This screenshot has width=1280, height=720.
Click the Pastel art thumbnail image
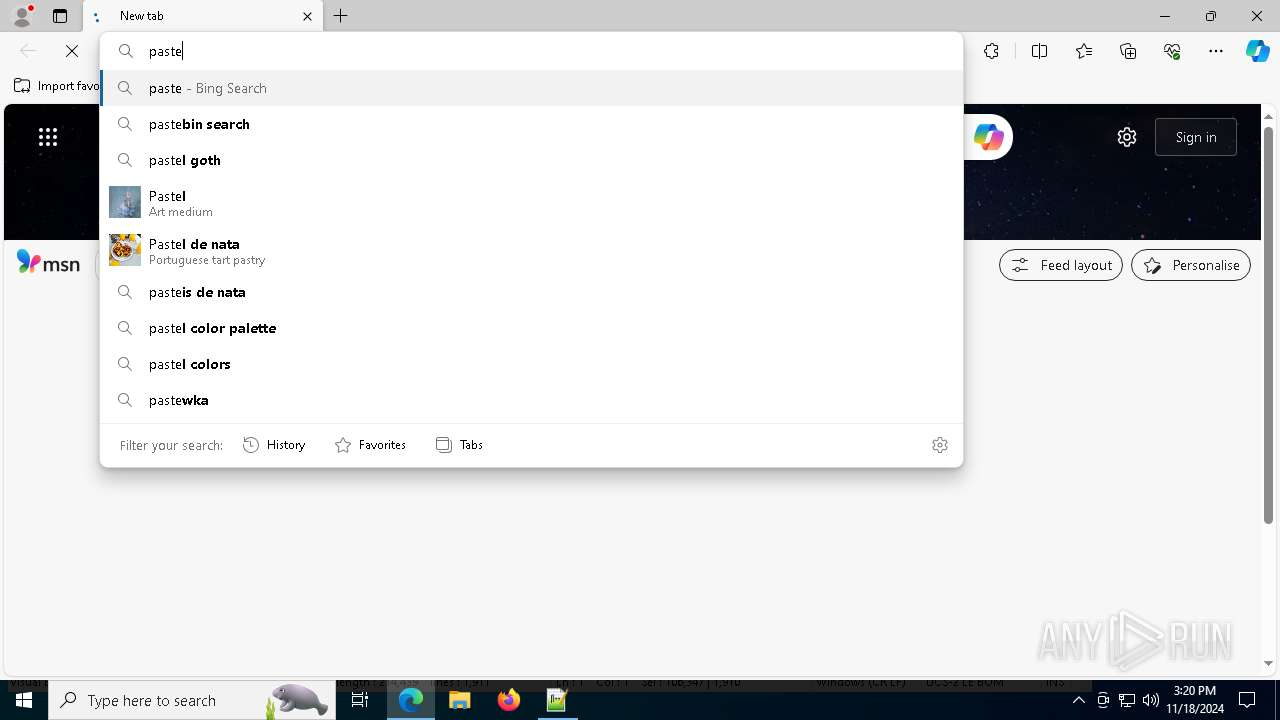pos(125,202)
